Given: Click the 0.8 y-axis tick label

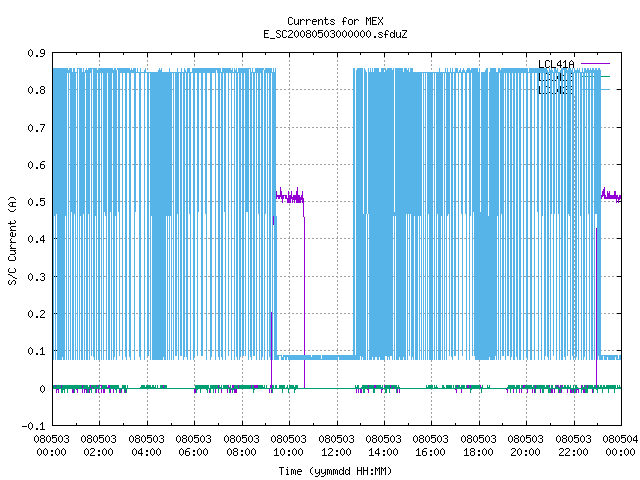Looking at the screenshot, I should tap(37, 90).
